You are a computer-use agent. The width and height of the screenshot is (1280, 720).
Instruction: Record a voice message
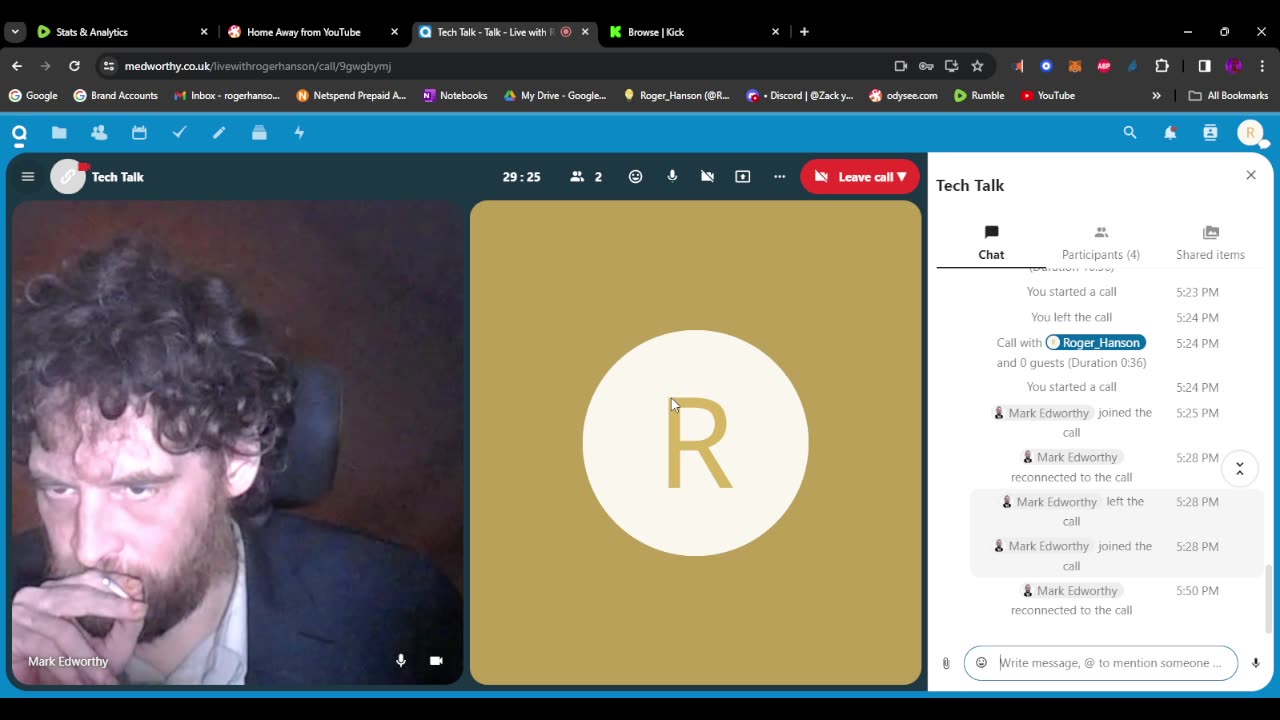click(x=1256, y=663)
